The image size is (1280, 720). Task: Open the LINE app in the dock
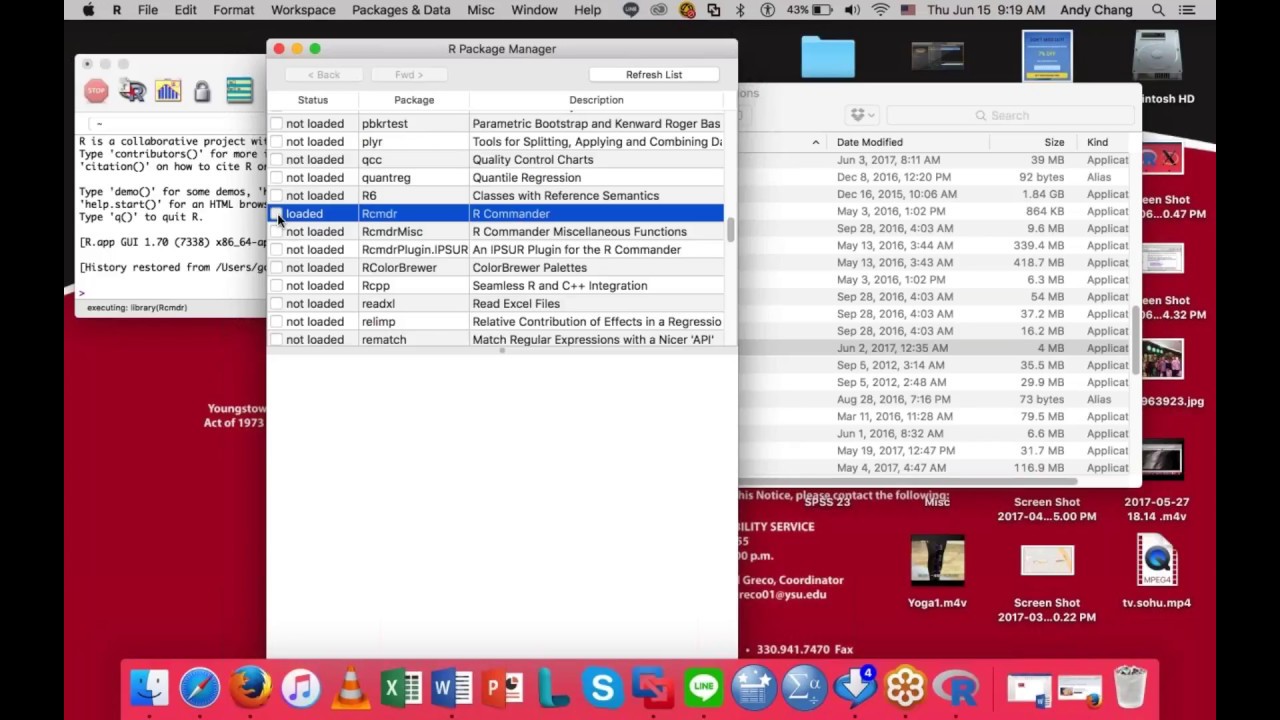click(704, 688)
